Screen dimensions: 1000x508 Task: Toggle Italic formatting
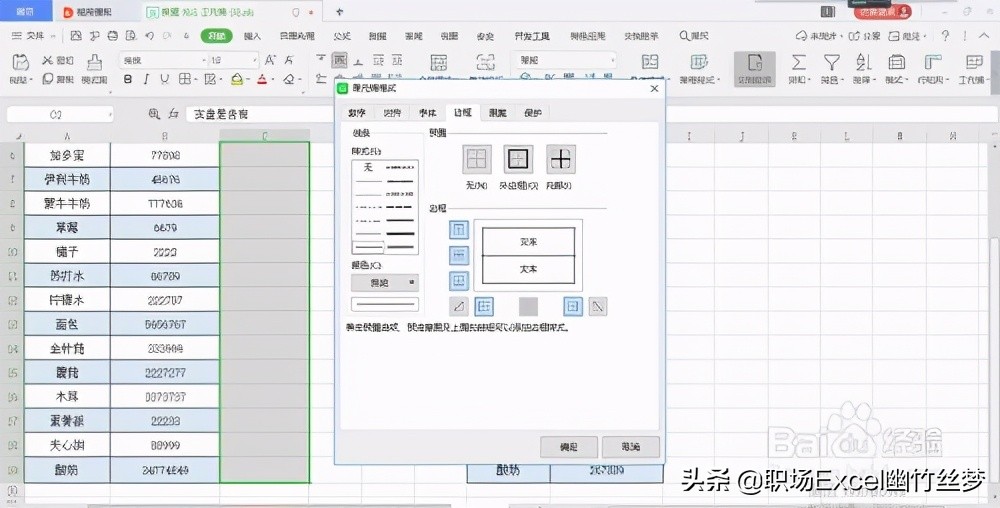146,79
